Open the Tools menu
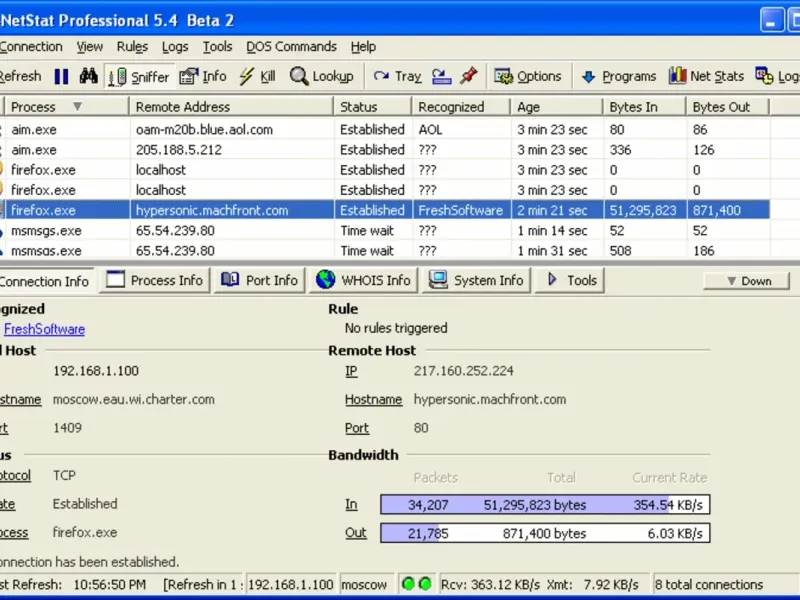This screenshot has width=800, height=600. tap(217, 47)
